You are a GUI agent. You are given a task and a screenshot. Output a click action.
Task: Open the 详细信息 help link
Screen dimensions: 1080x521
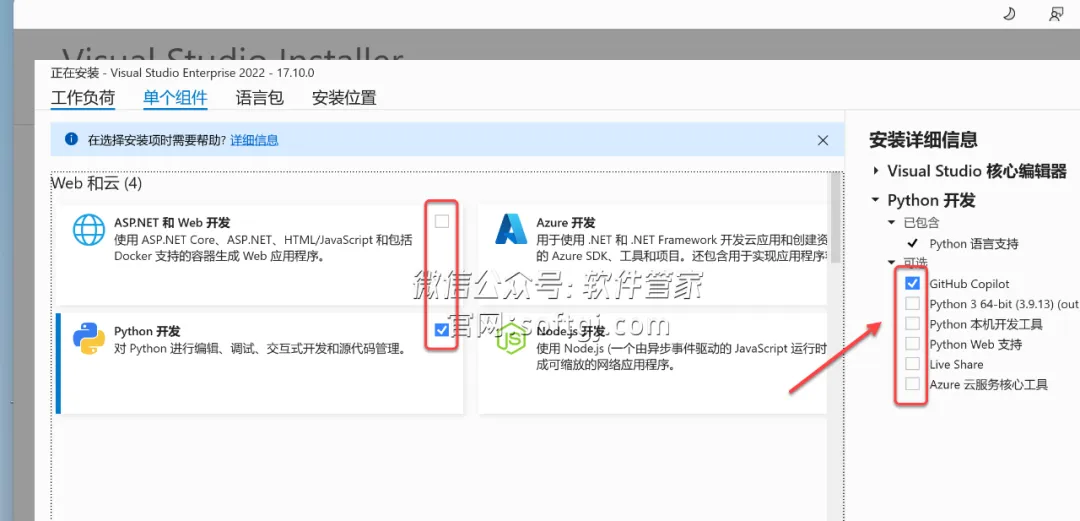(x=254, y=140)
